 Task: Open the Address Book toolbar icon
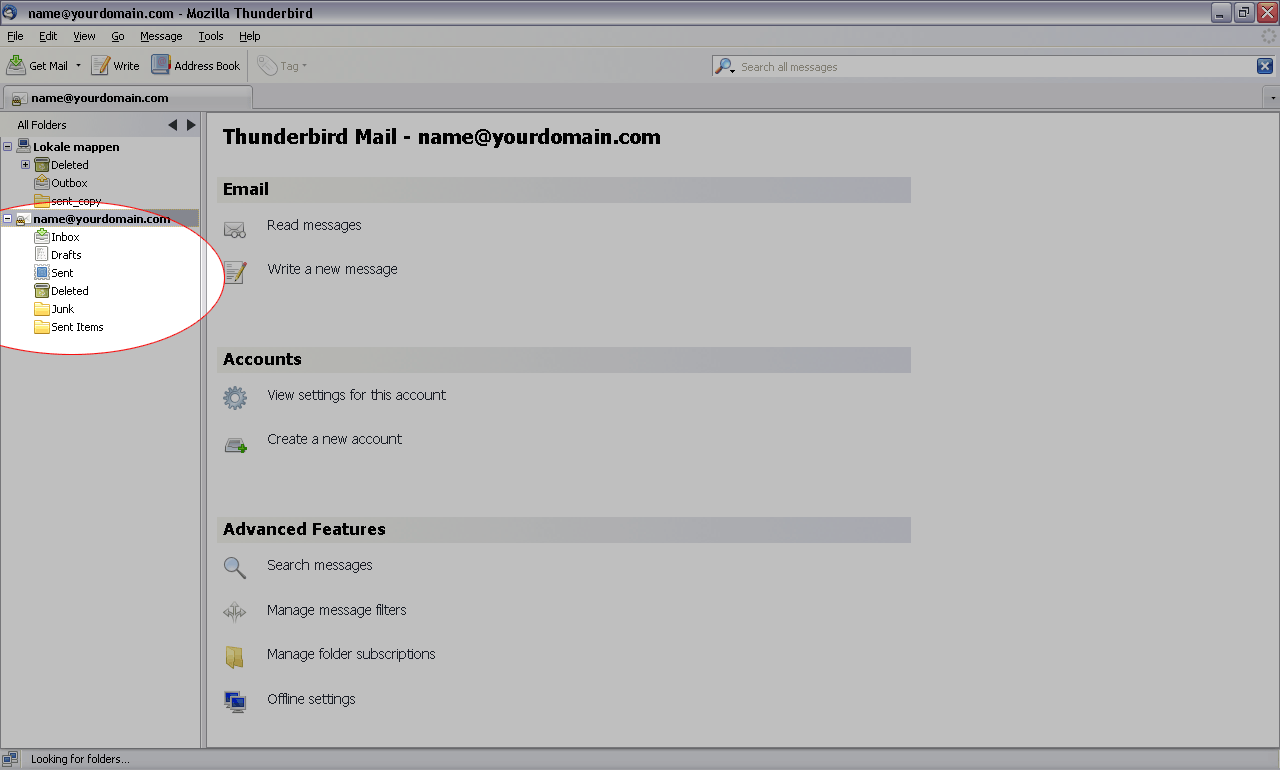click(161, 65)
